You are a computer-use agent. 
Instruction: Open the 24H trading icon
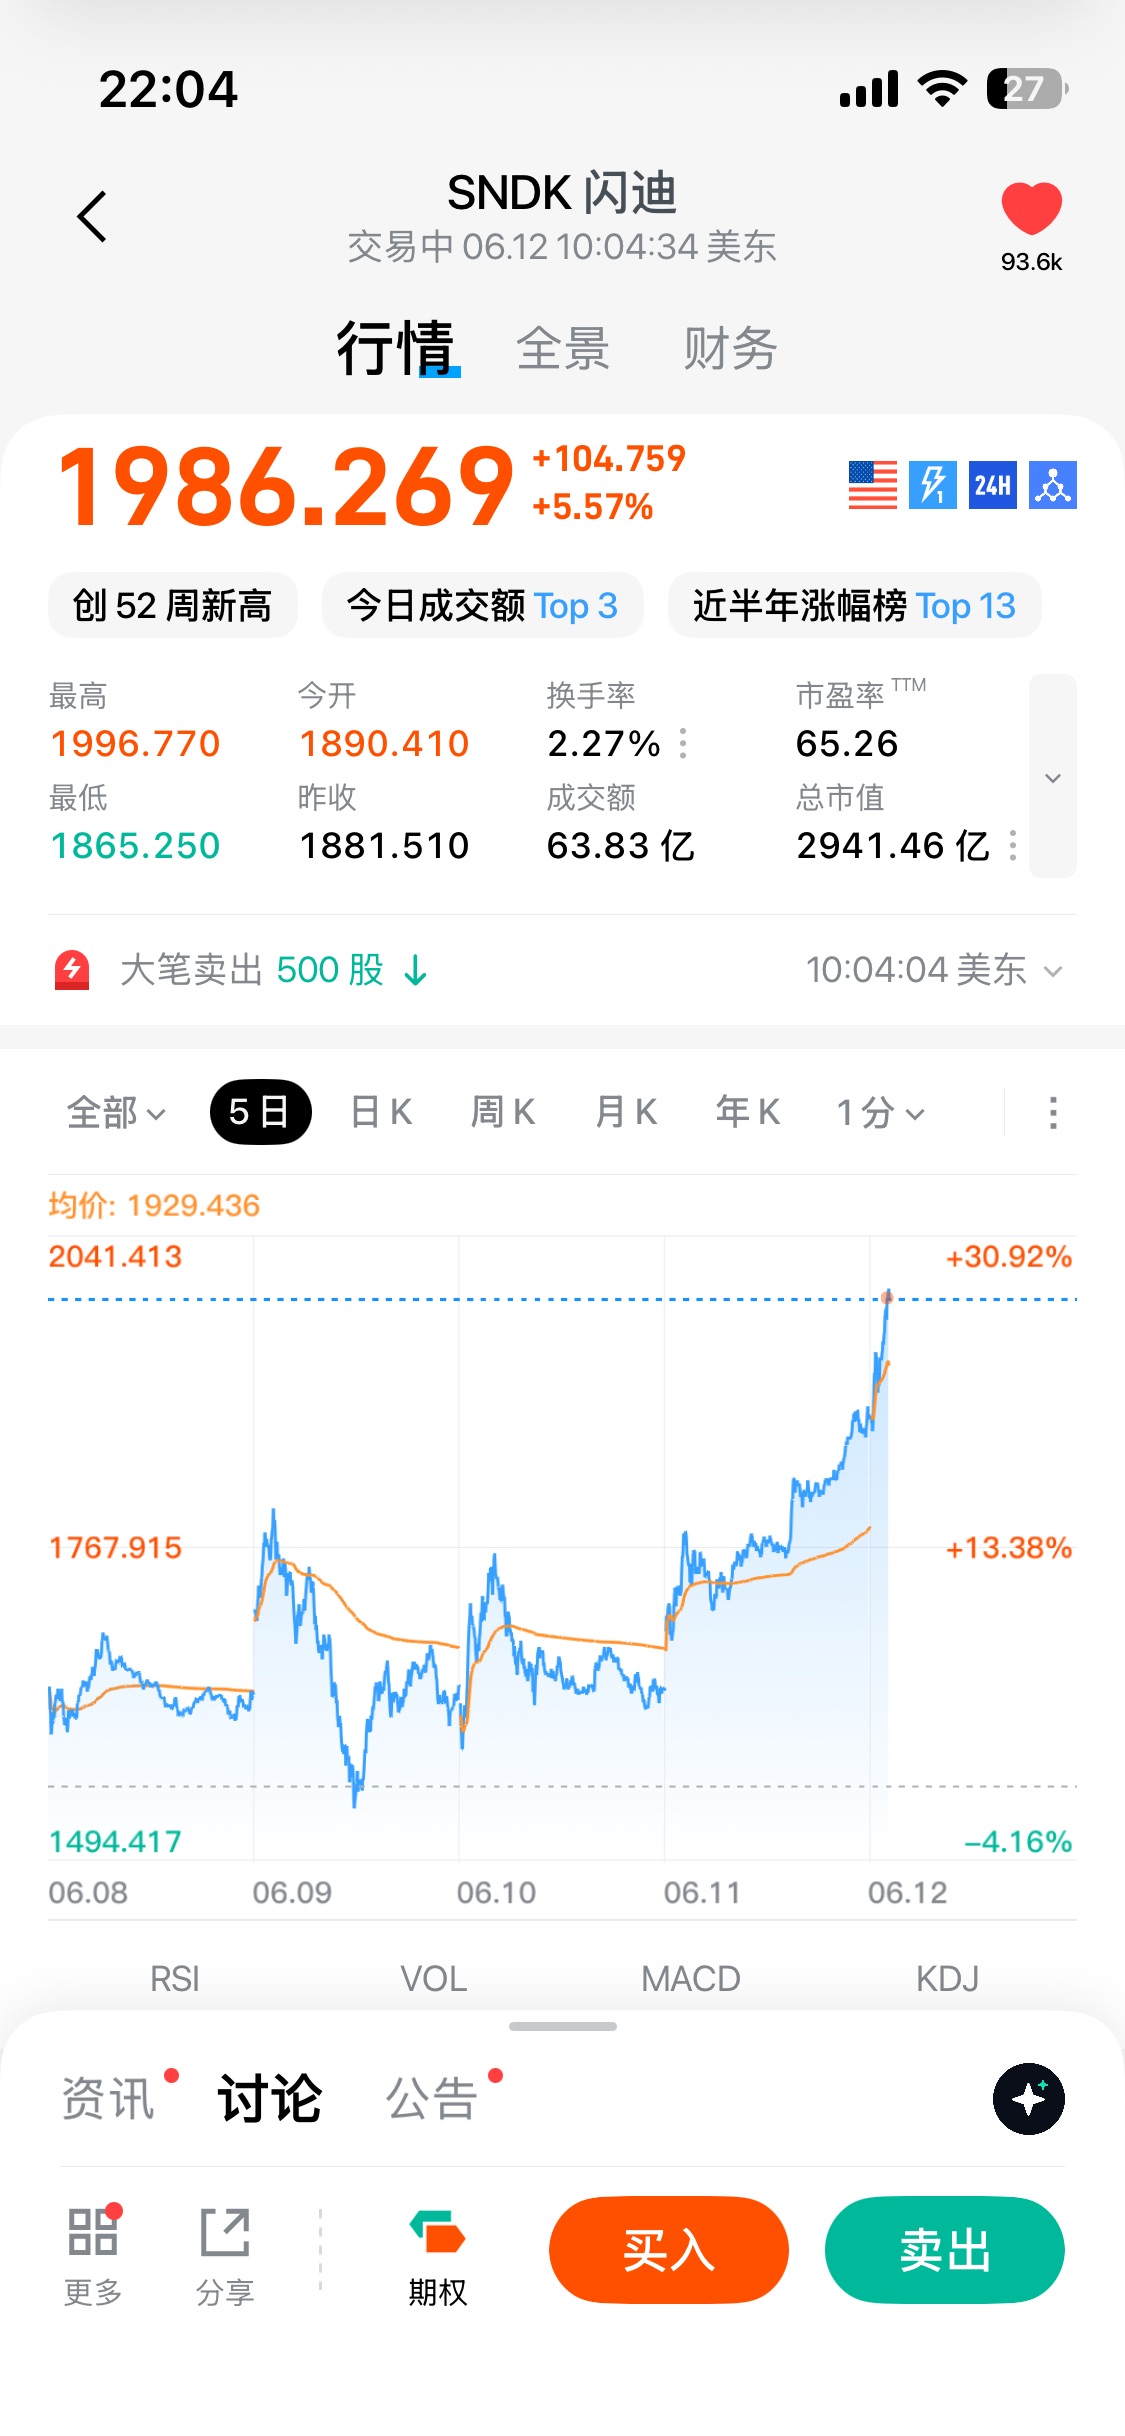992,485
